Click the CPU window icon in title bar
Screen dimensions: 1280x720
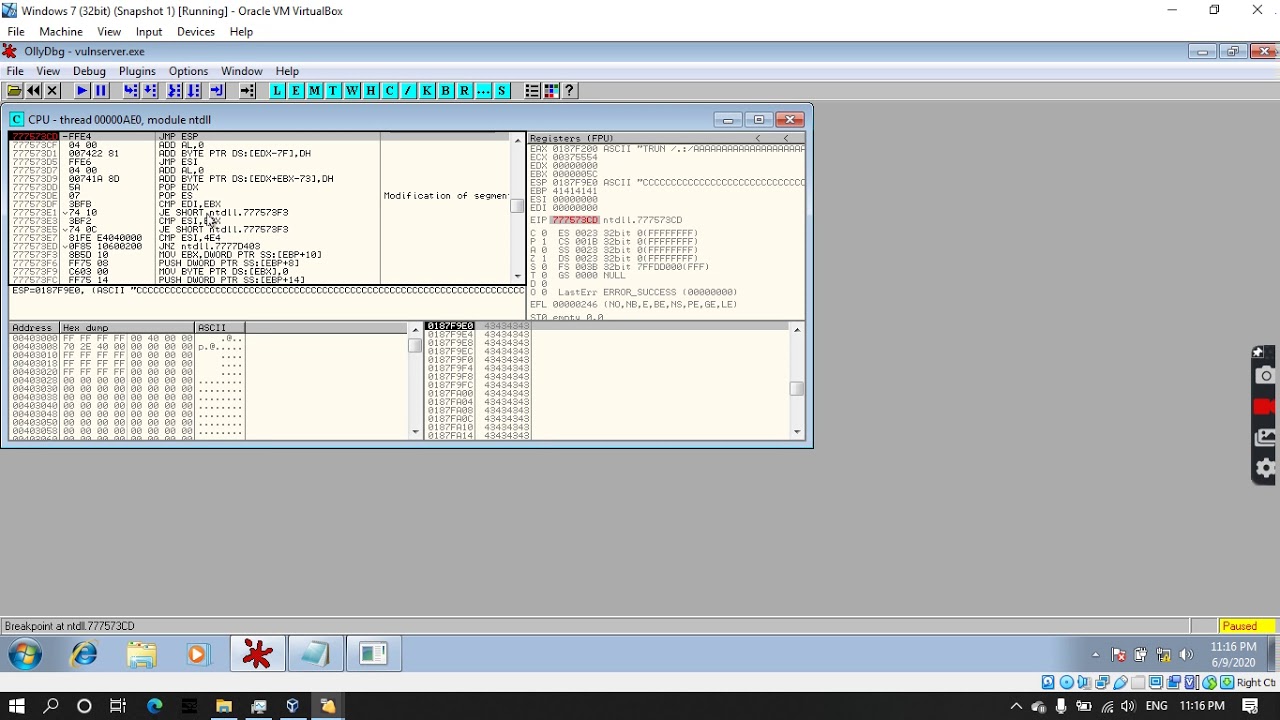(x=16, y=120)
